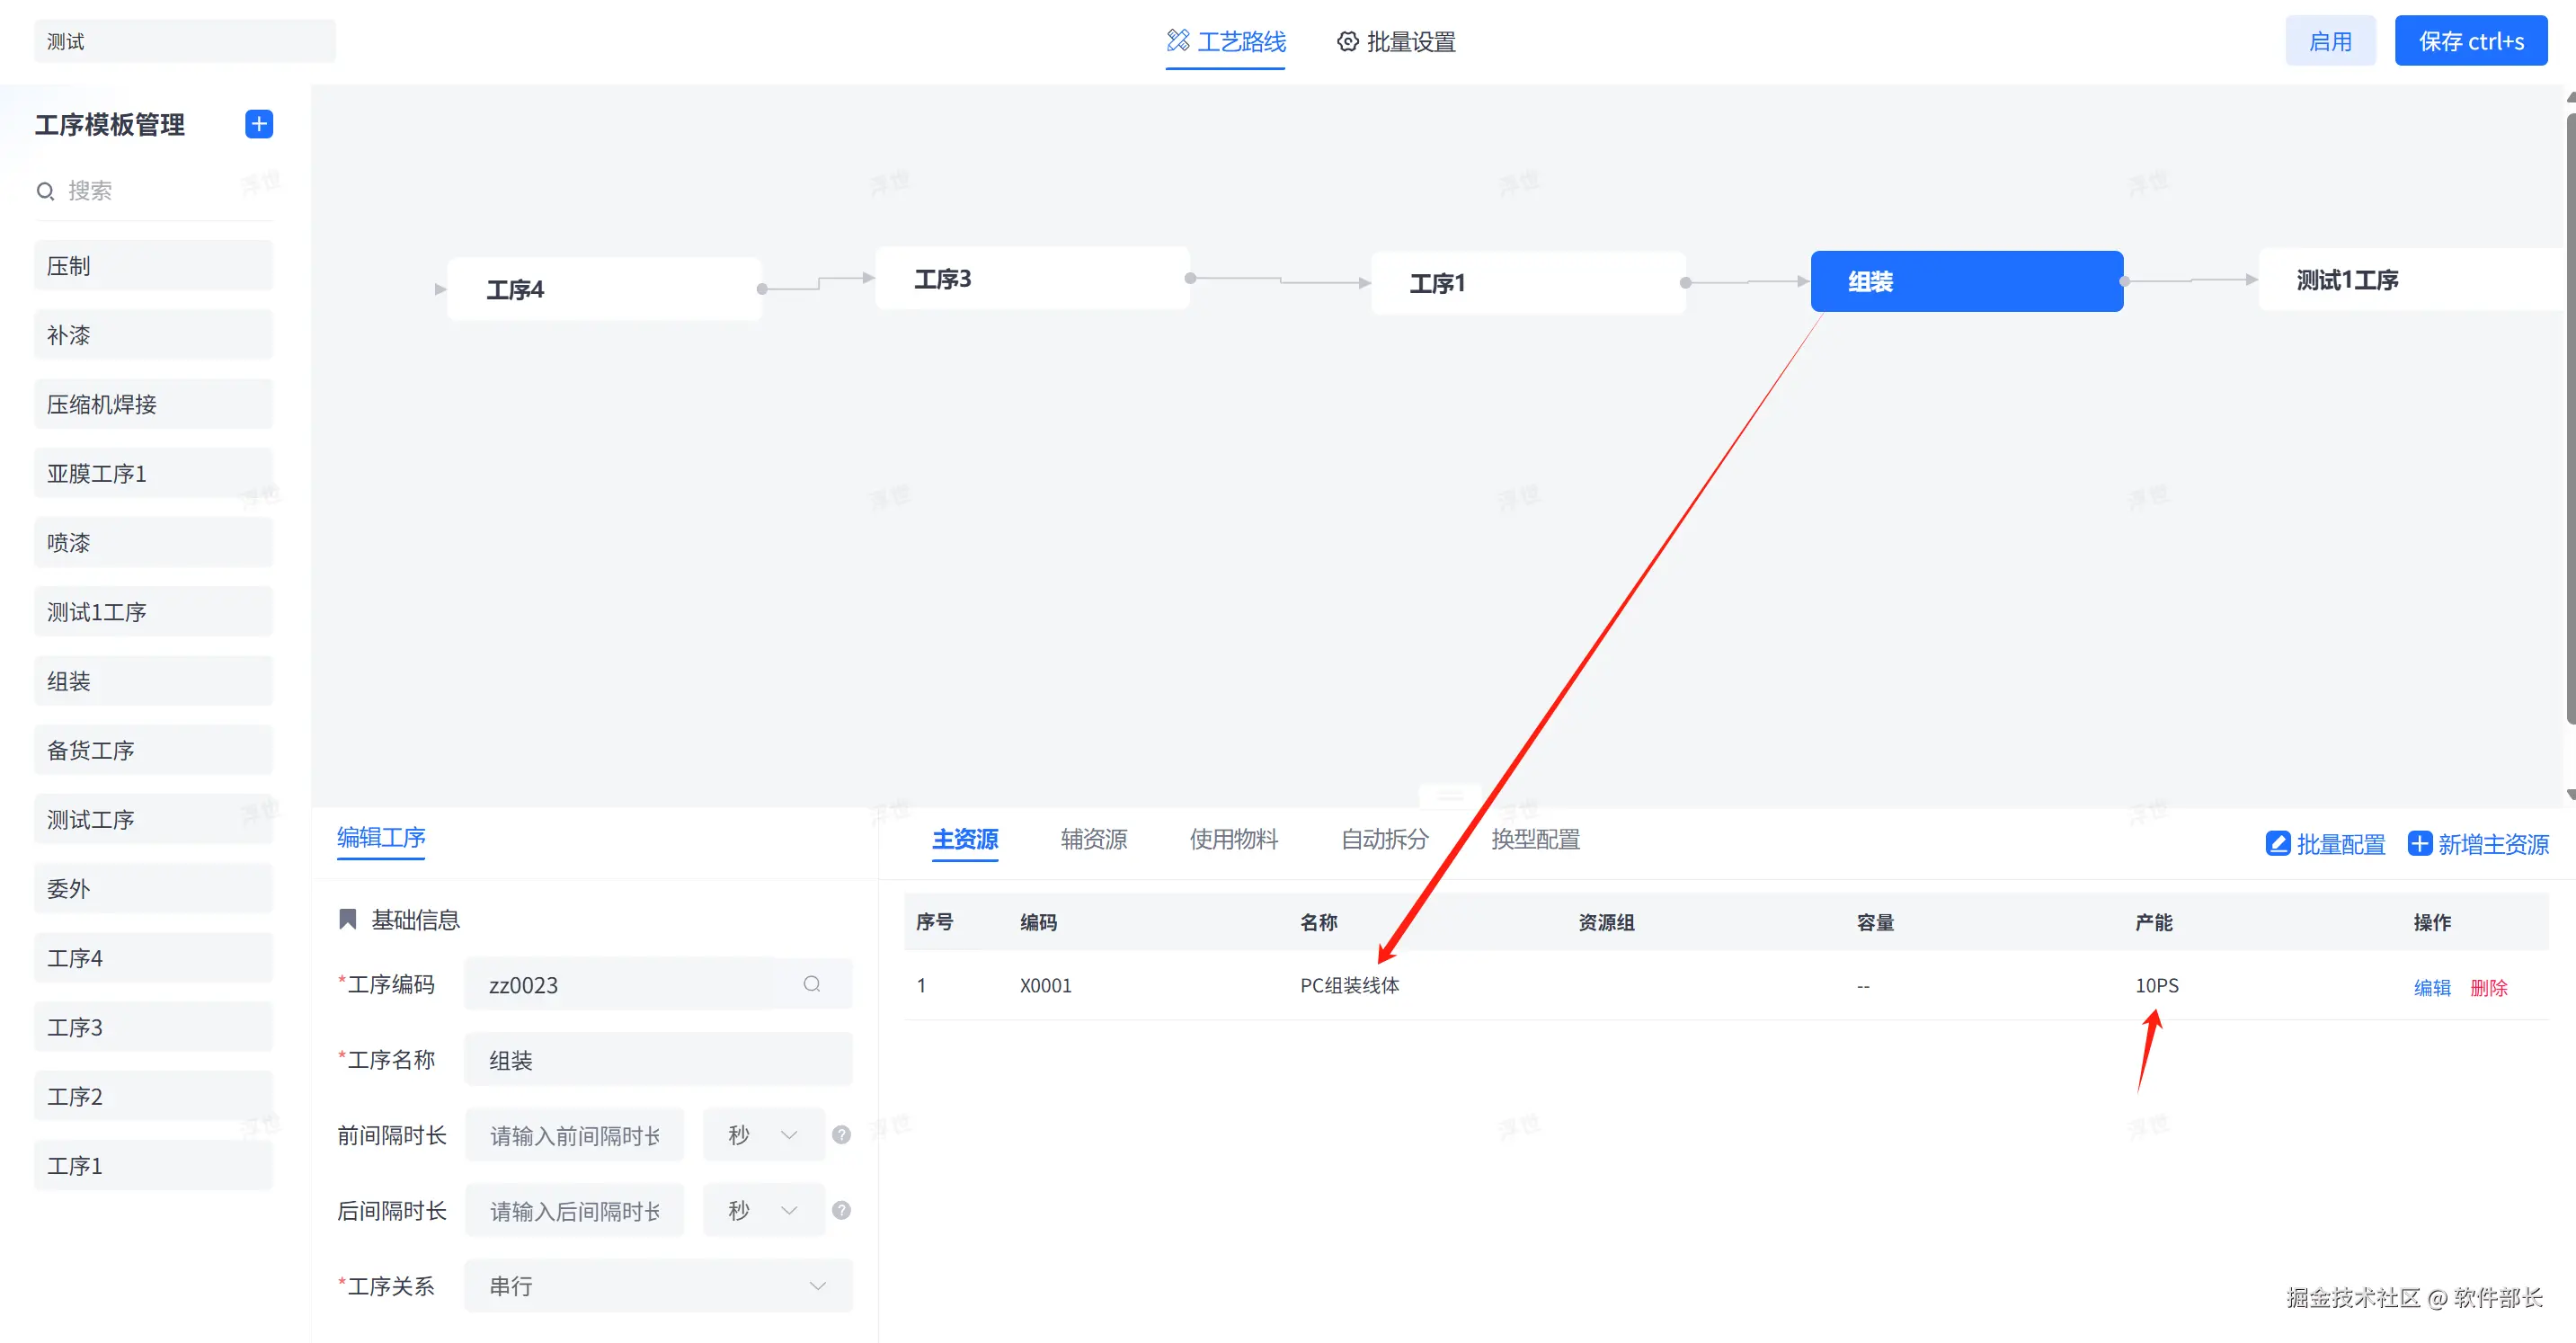Image resolution: width=2576 pixels, height=1343 pixels.
Task: Open the 前间隔时长 unit dropdown
Action: point(763,1135)
